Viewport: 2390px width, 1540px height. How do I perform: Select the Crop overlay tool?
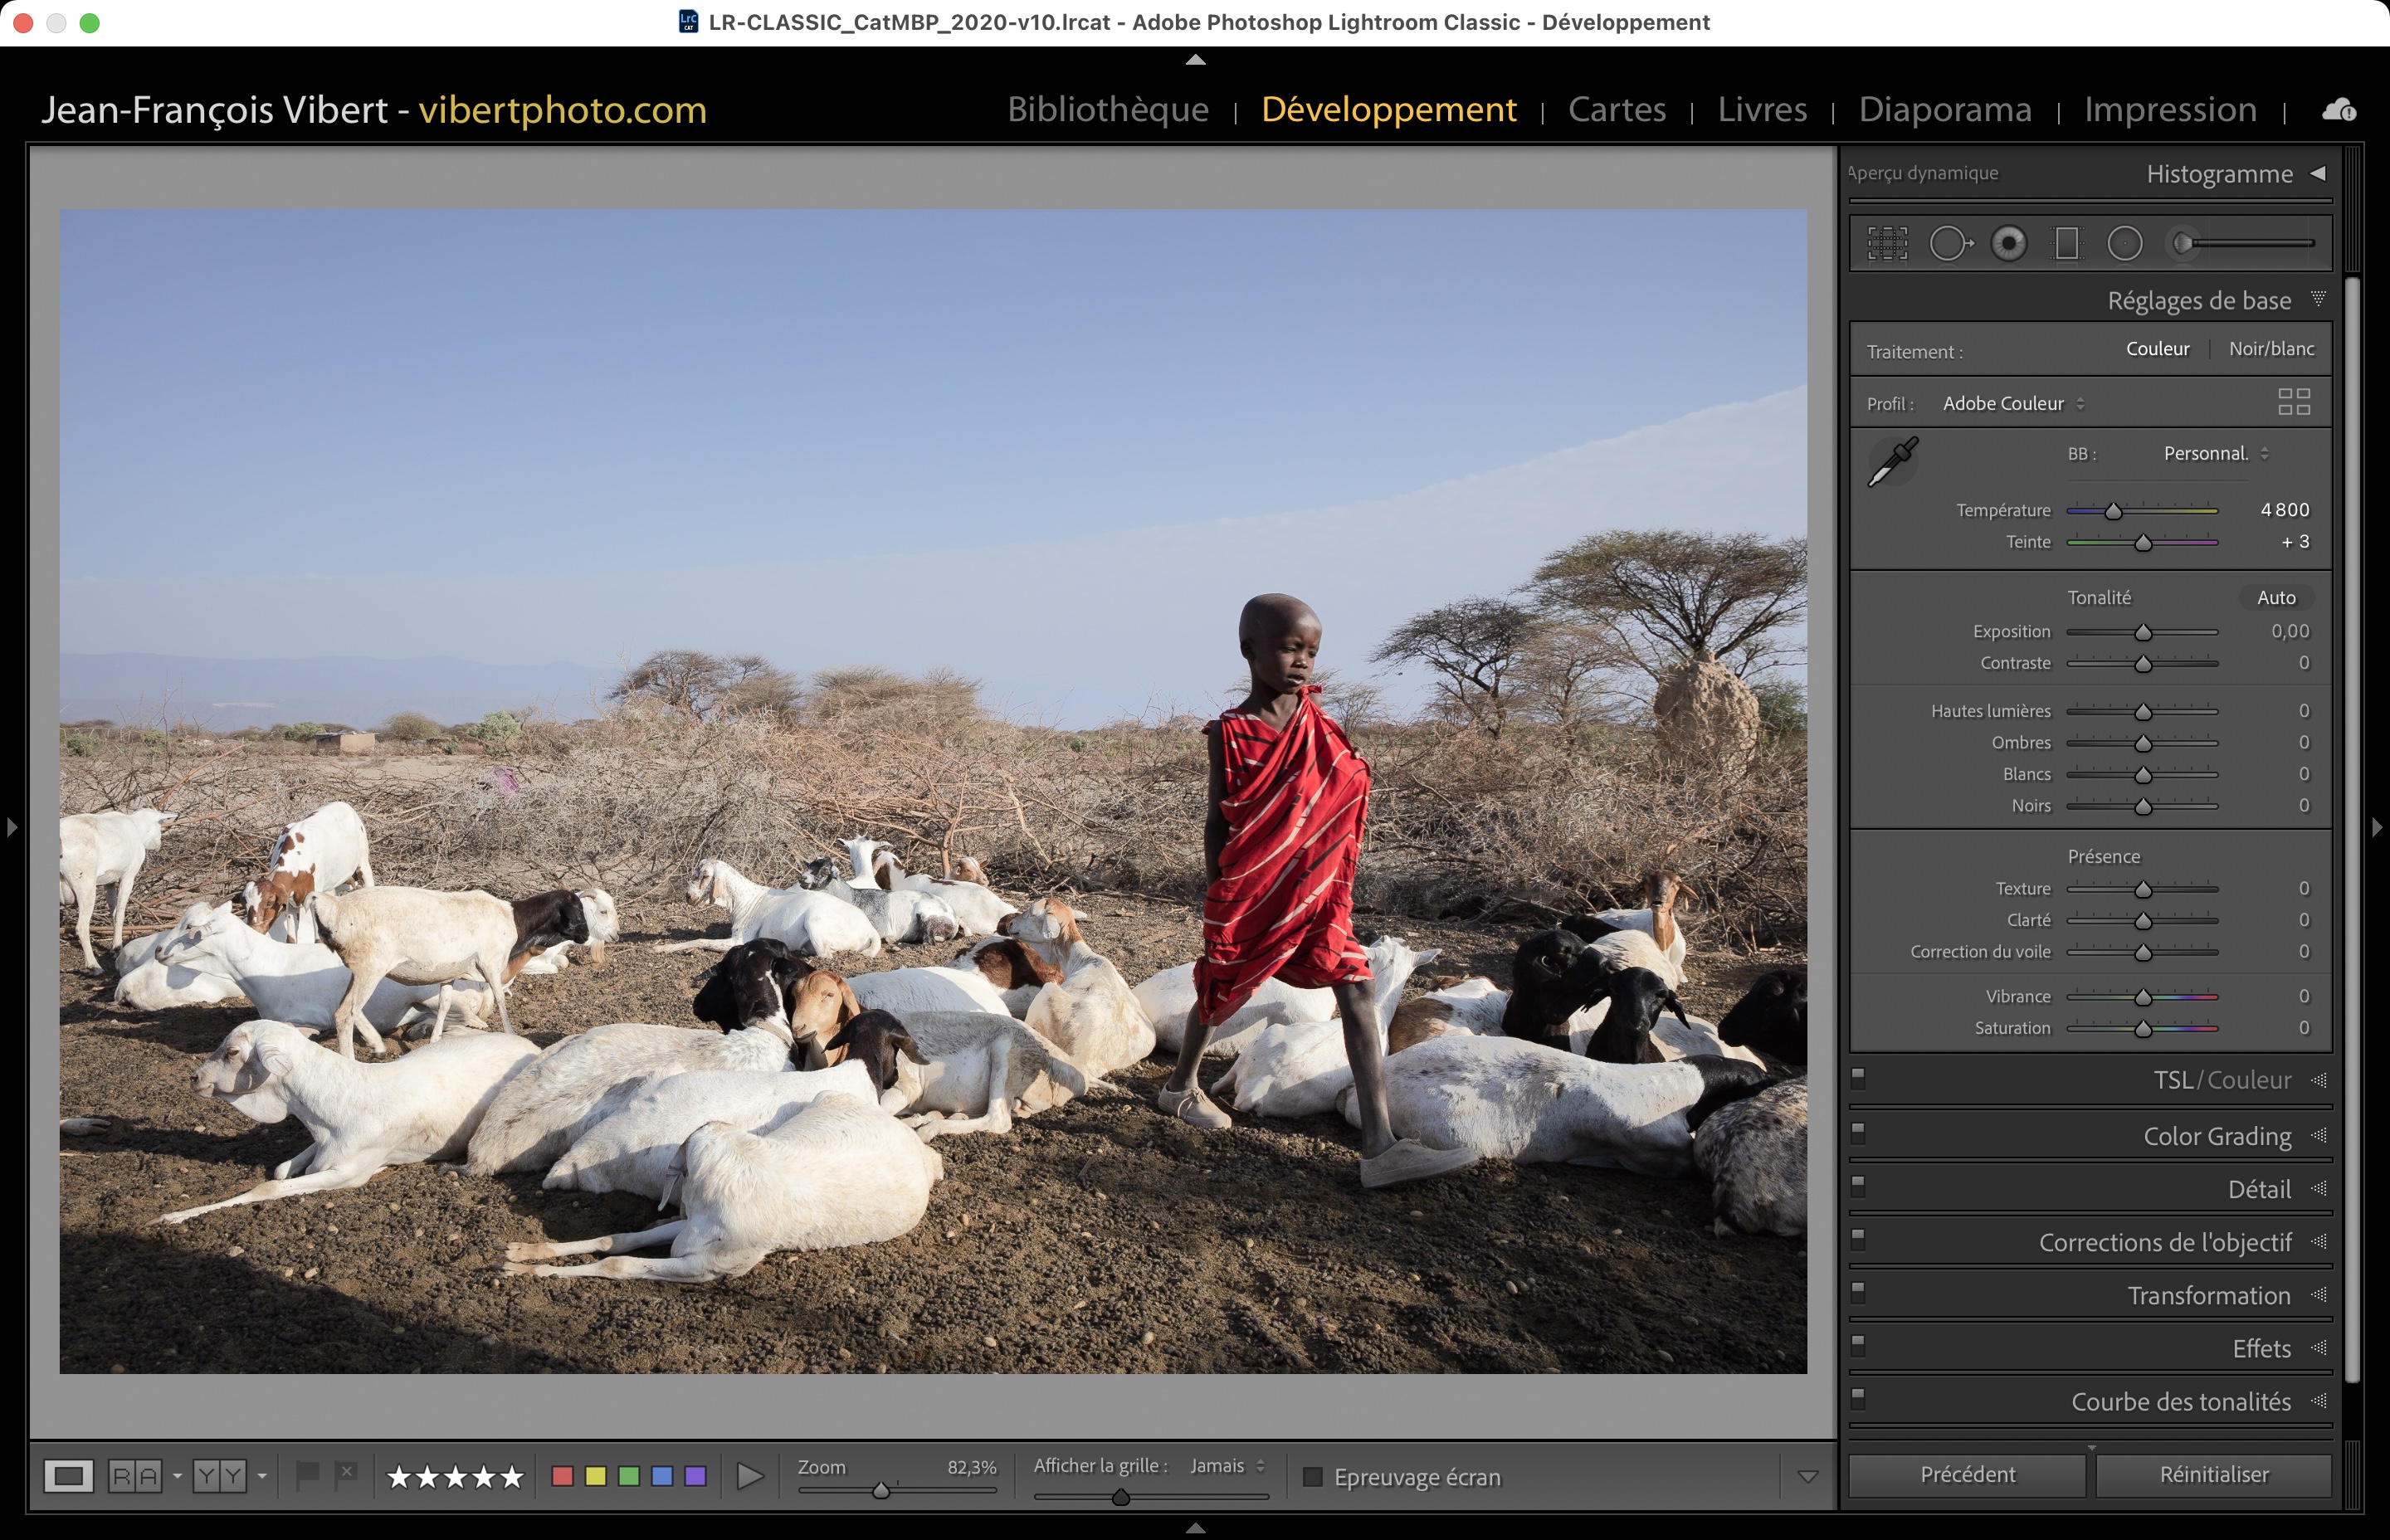(x=1887, y=243)
